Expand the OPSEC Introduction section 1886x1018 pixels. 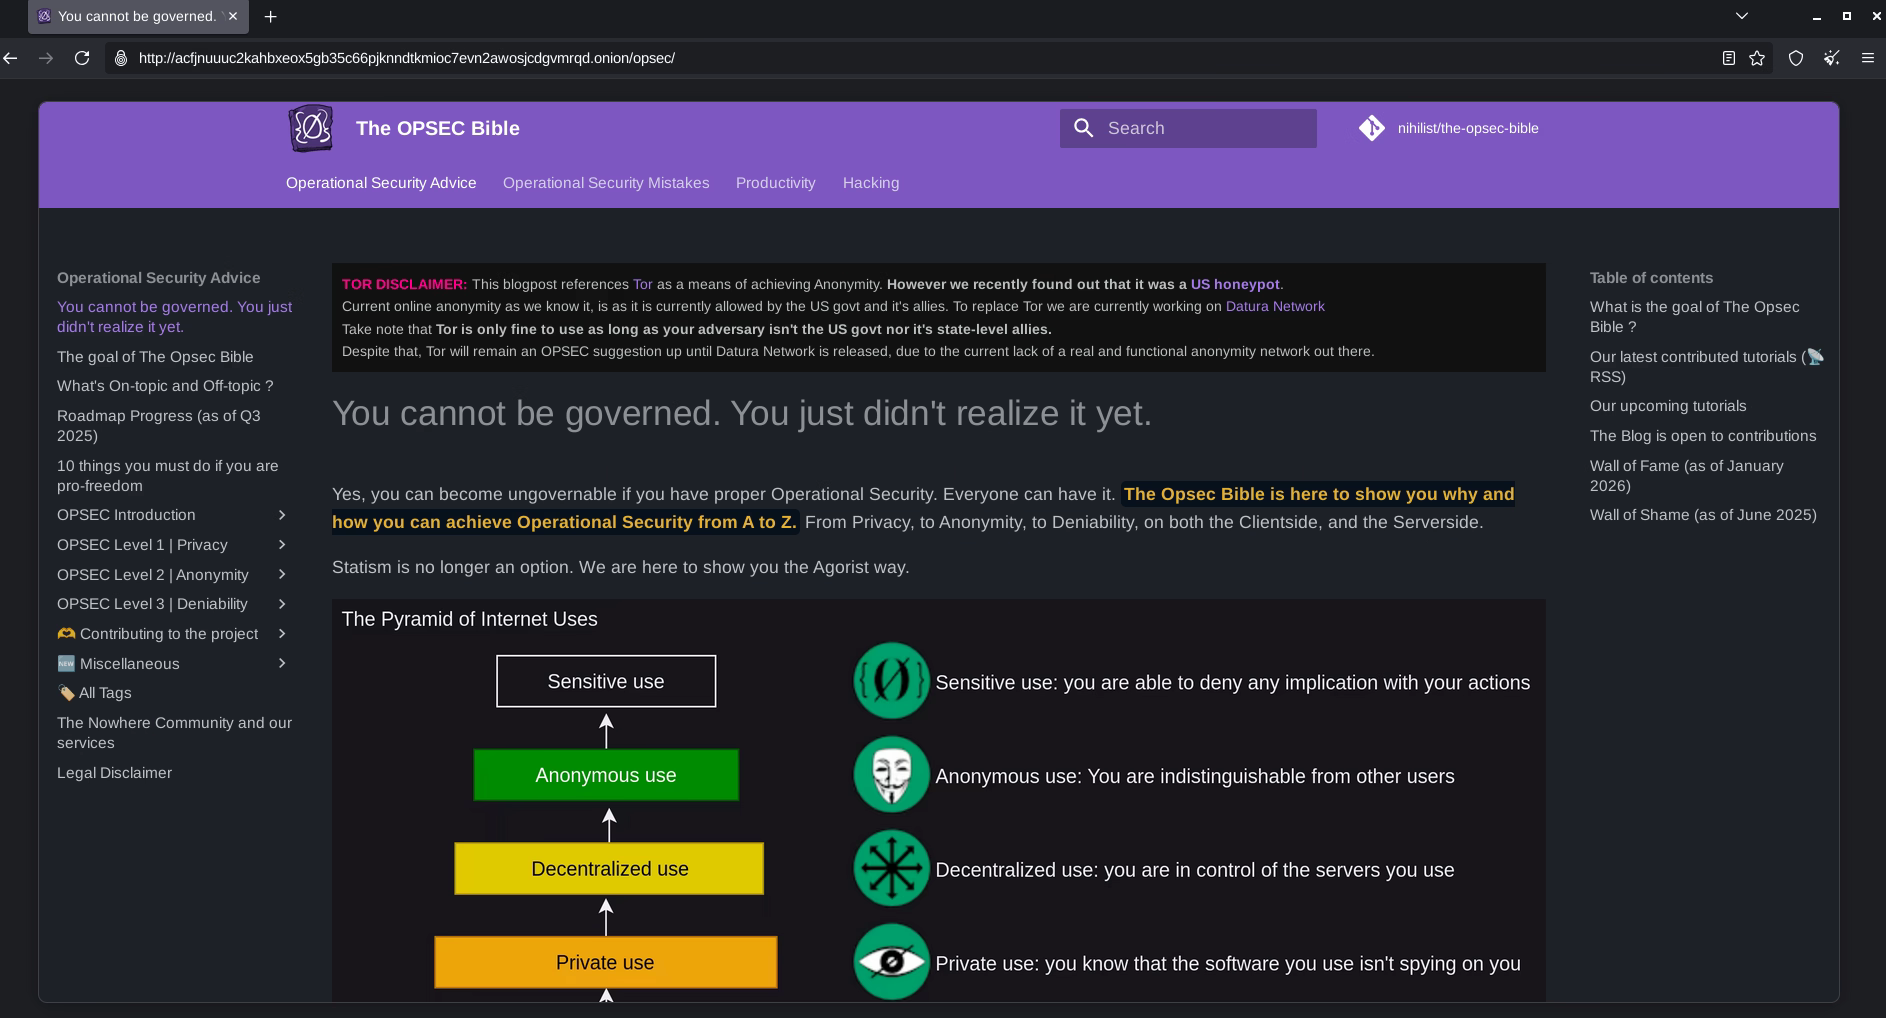pos(282,515)
